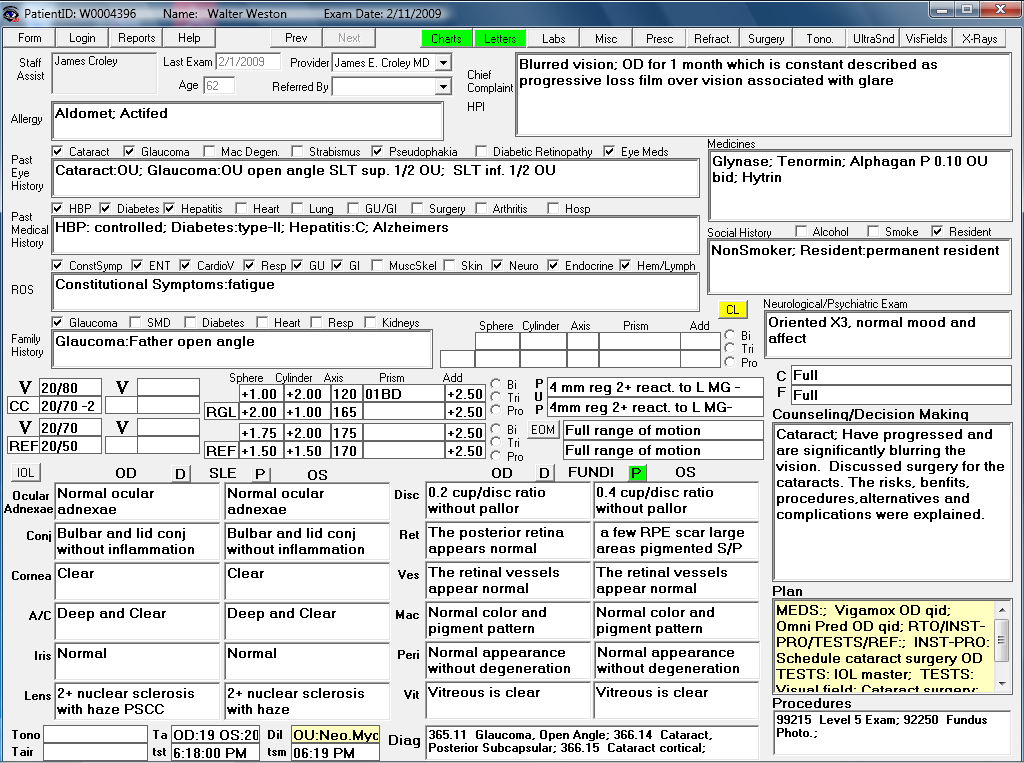Select the Bi radio next to CL

coord(729,334)
